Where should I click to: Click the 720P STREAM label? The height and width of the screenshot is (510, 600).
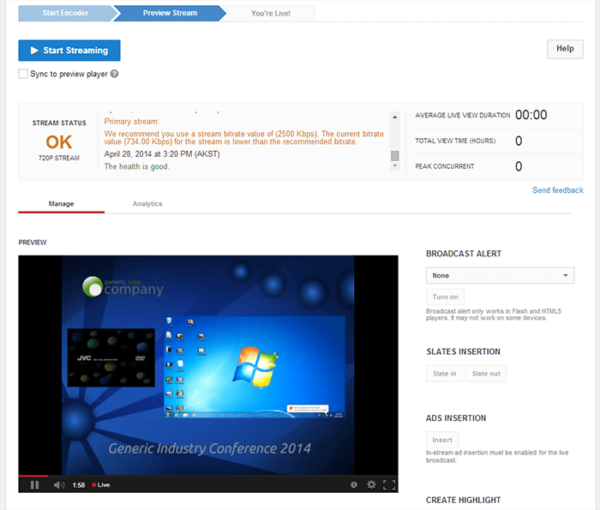[59, 158]
